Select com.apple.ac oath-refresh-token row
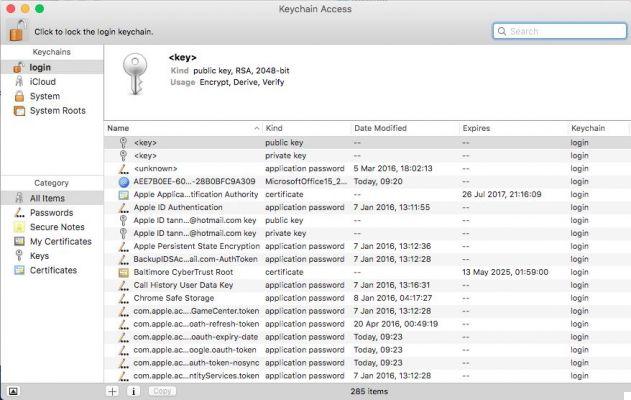Screen dimensions: 631x400 [x=367, y=324]
